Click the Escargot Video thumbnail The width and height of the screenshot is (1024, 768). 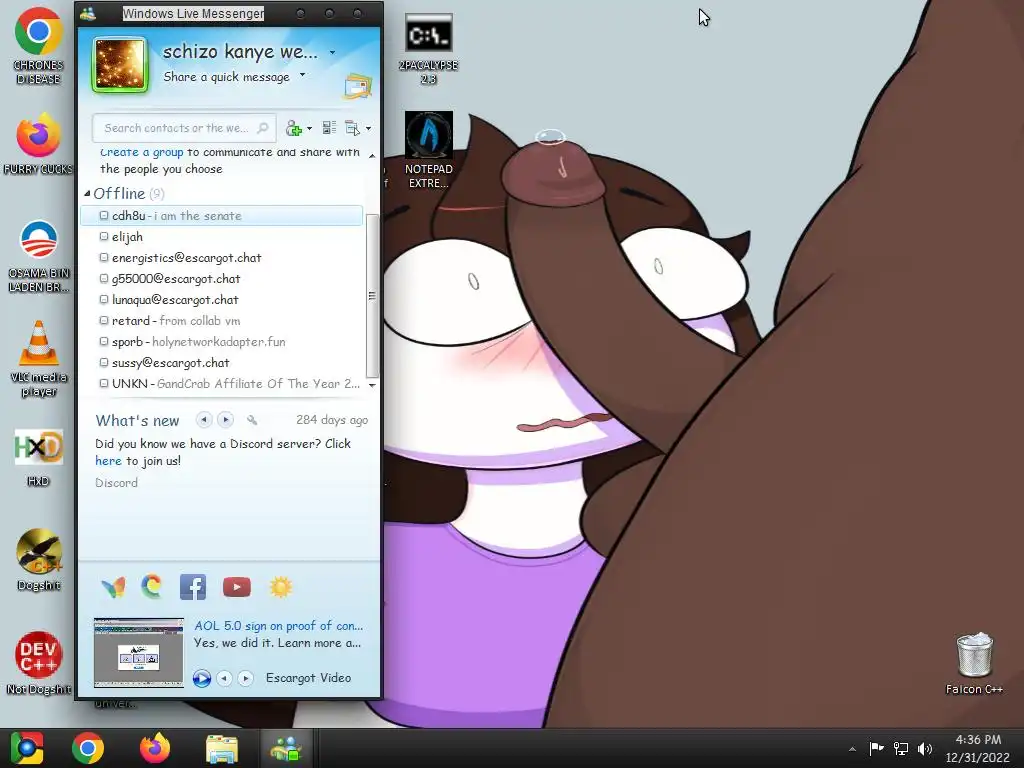138,652
